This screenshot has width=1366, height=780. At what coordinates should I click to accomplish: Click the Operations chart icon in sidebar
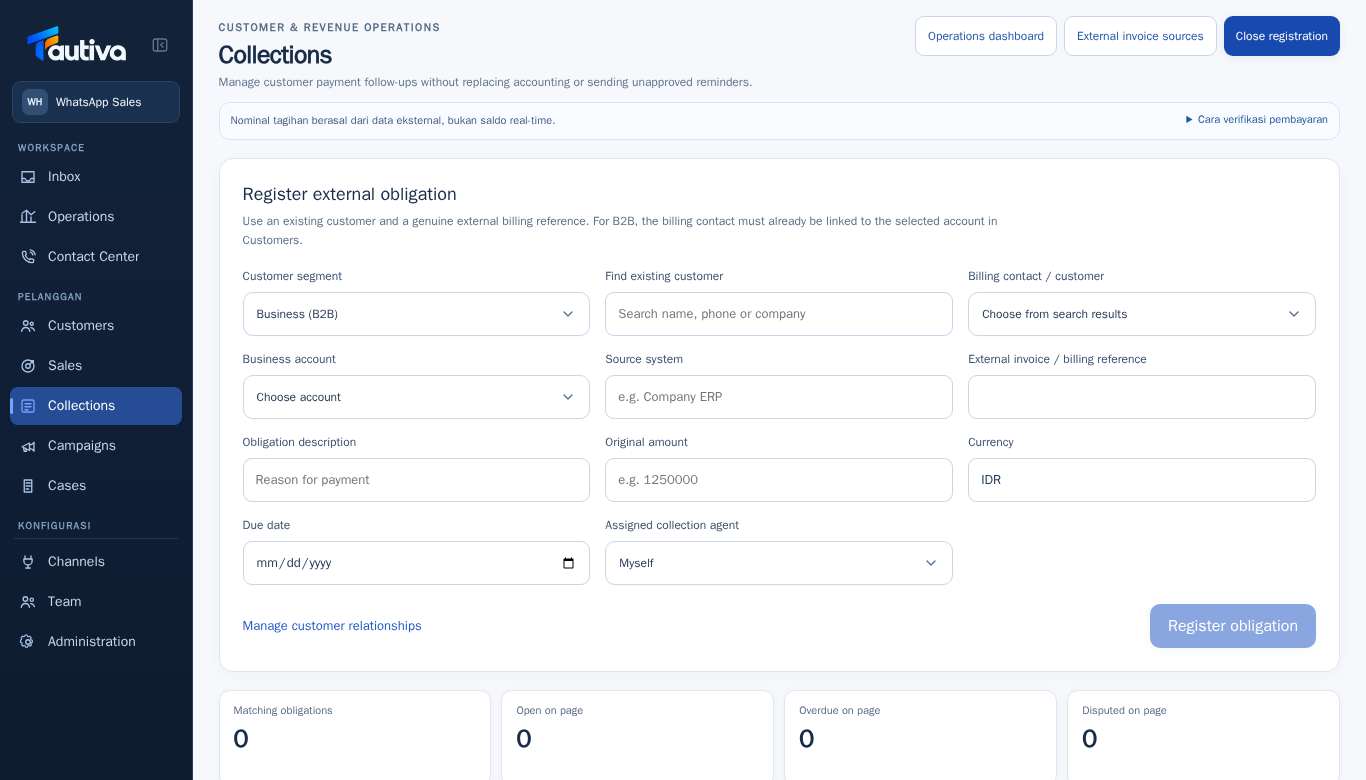tap(28, 217)
